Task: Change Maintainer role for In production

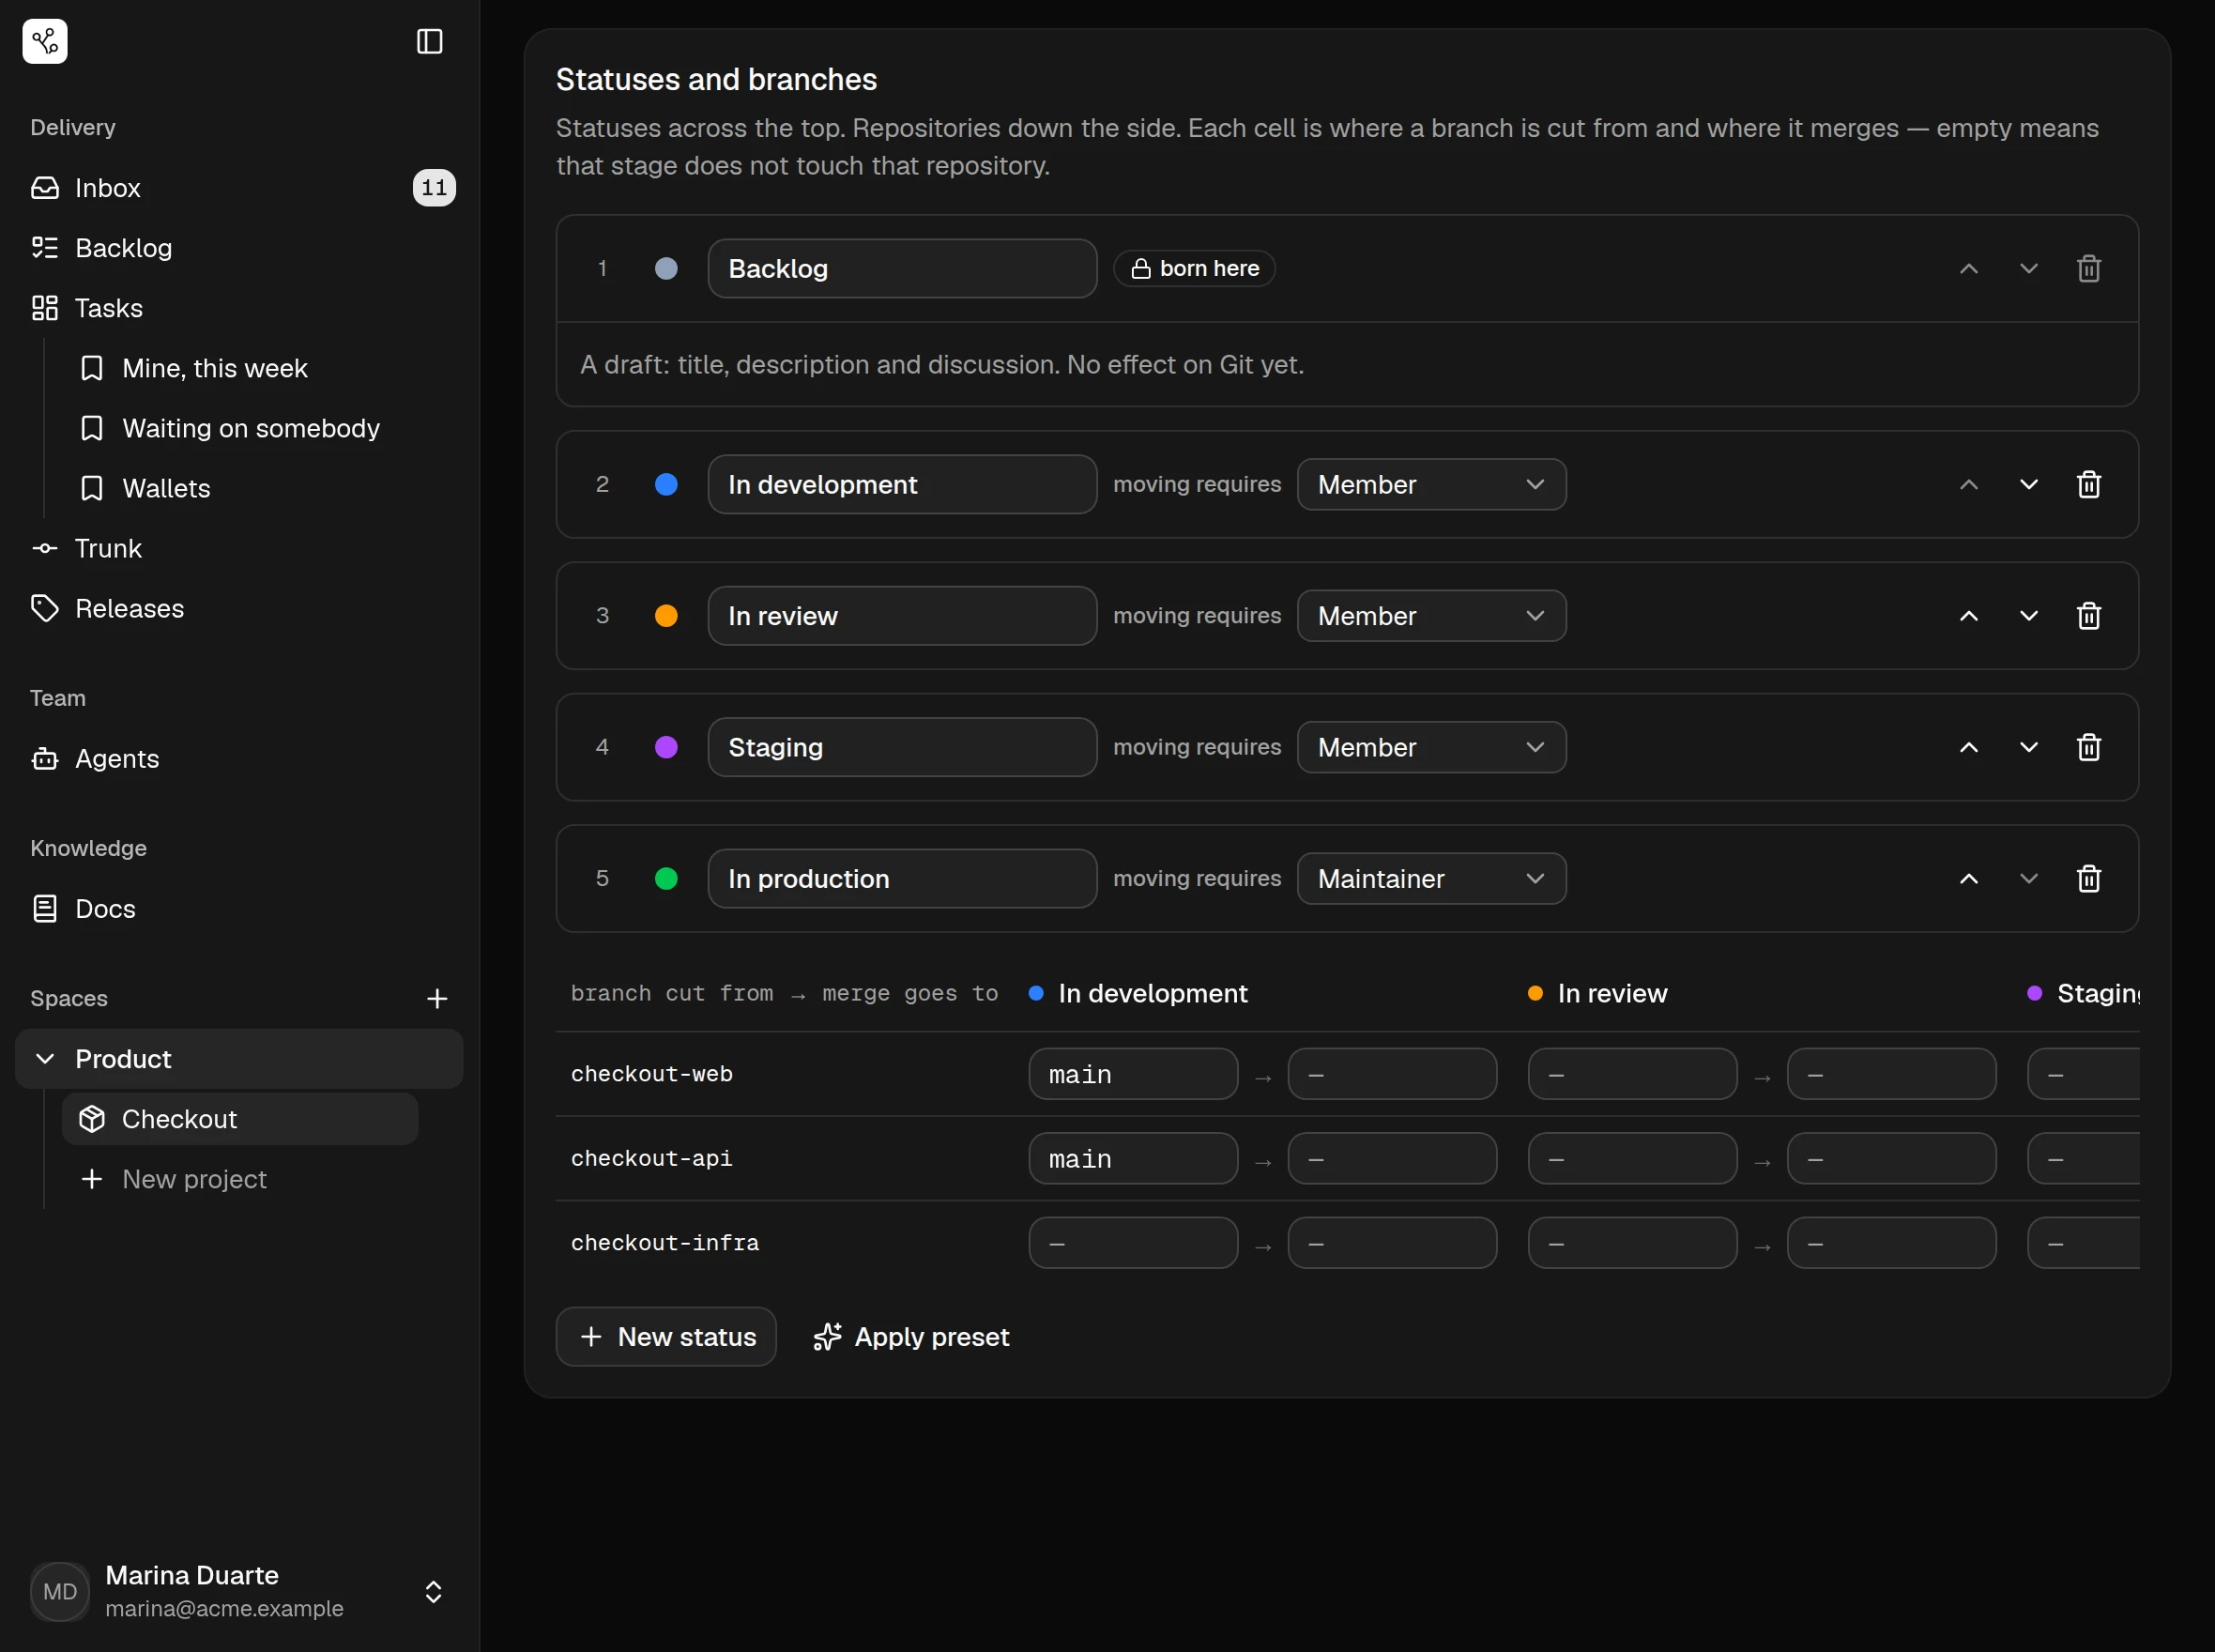Action: coord(1431,879)
